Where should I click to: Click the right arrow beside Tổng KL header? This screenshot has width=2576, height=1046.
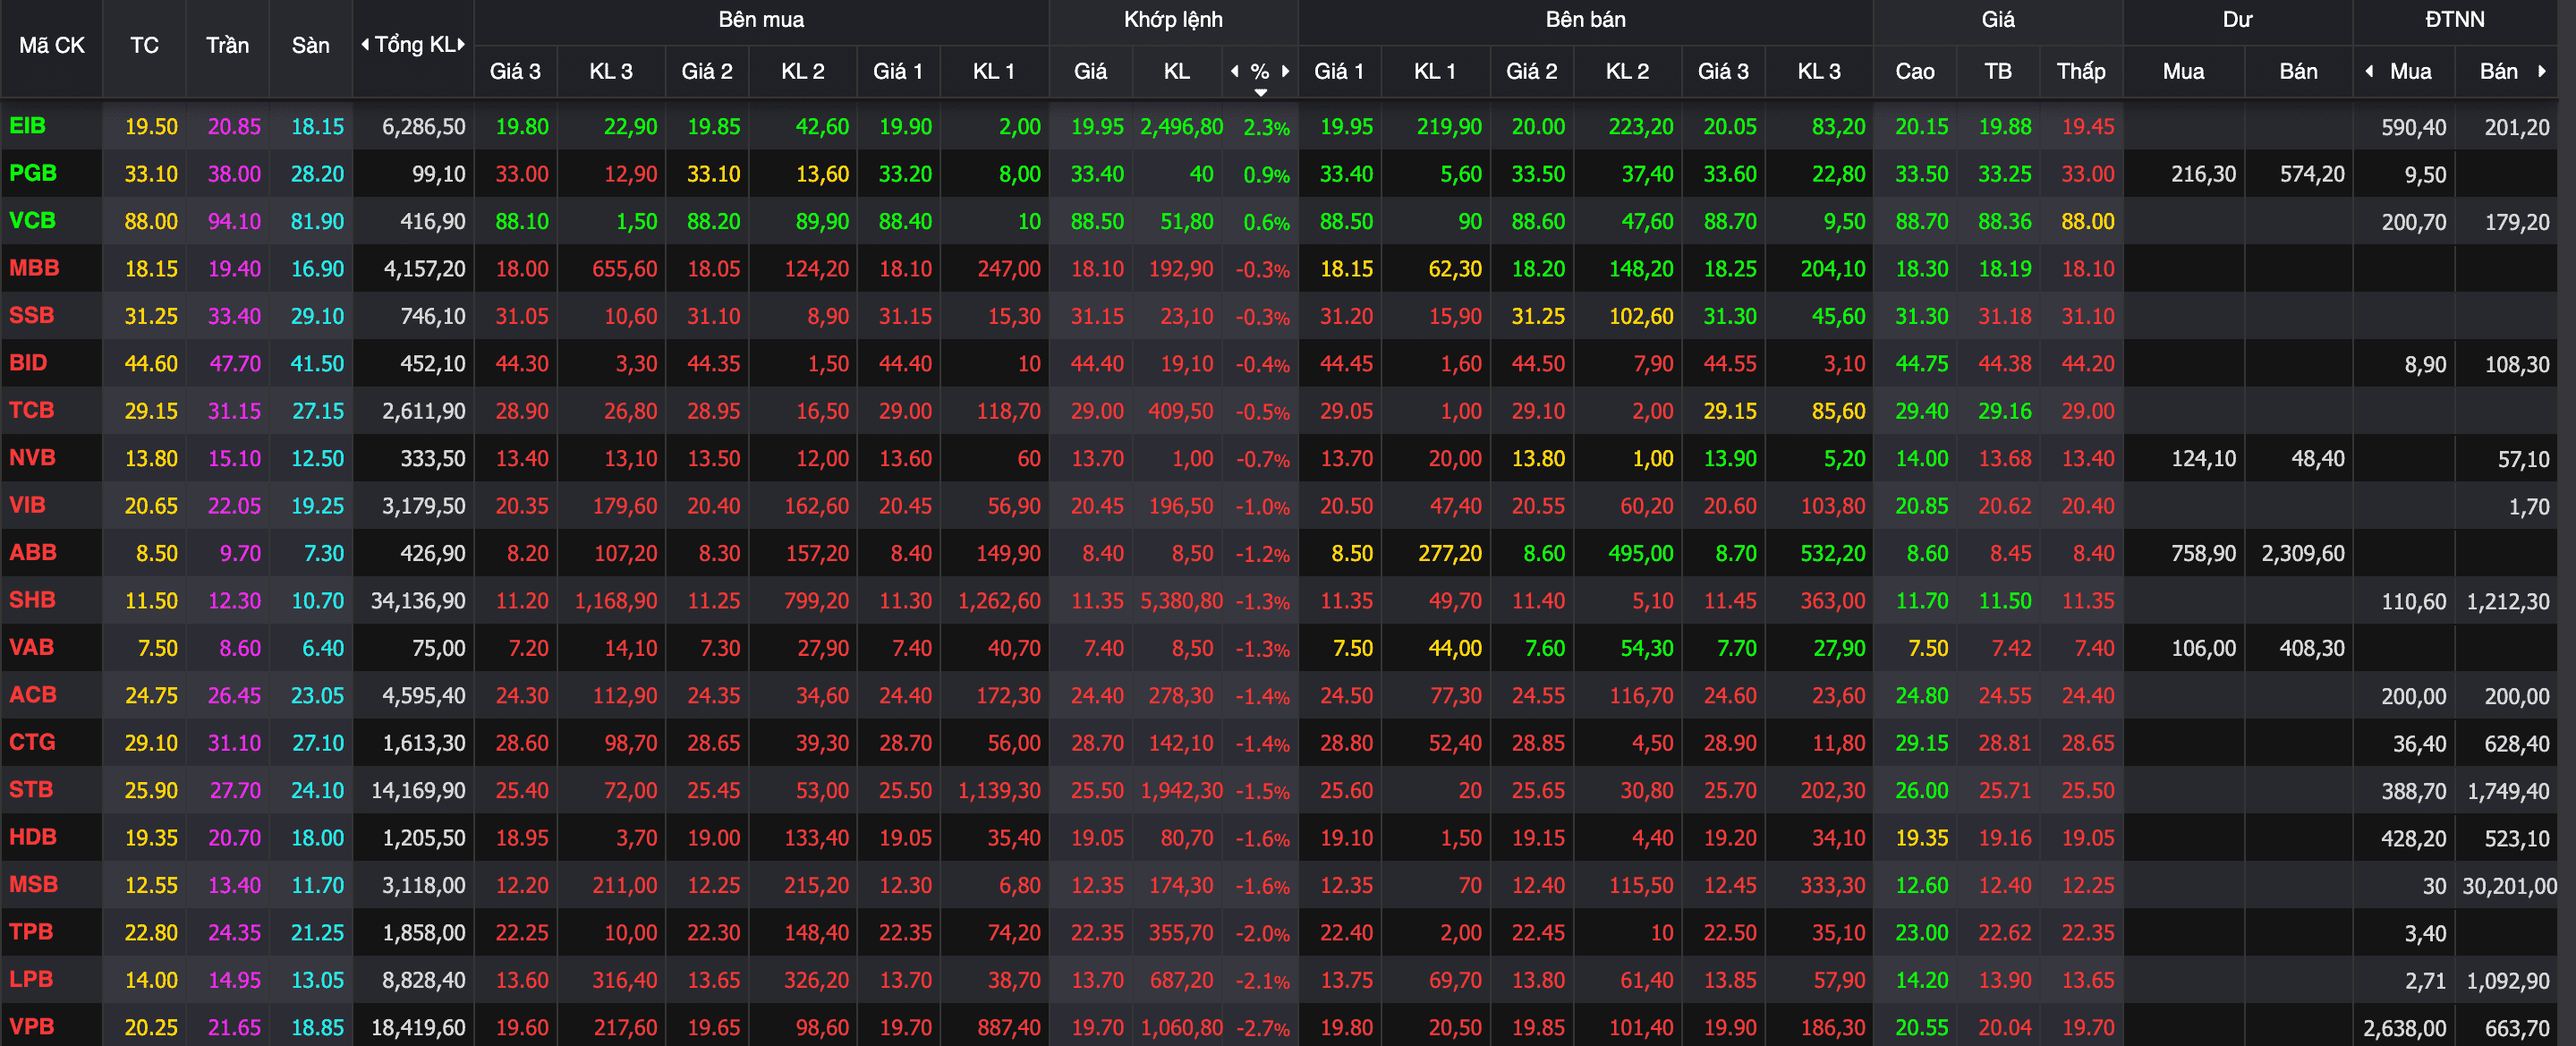coord(461,44)
